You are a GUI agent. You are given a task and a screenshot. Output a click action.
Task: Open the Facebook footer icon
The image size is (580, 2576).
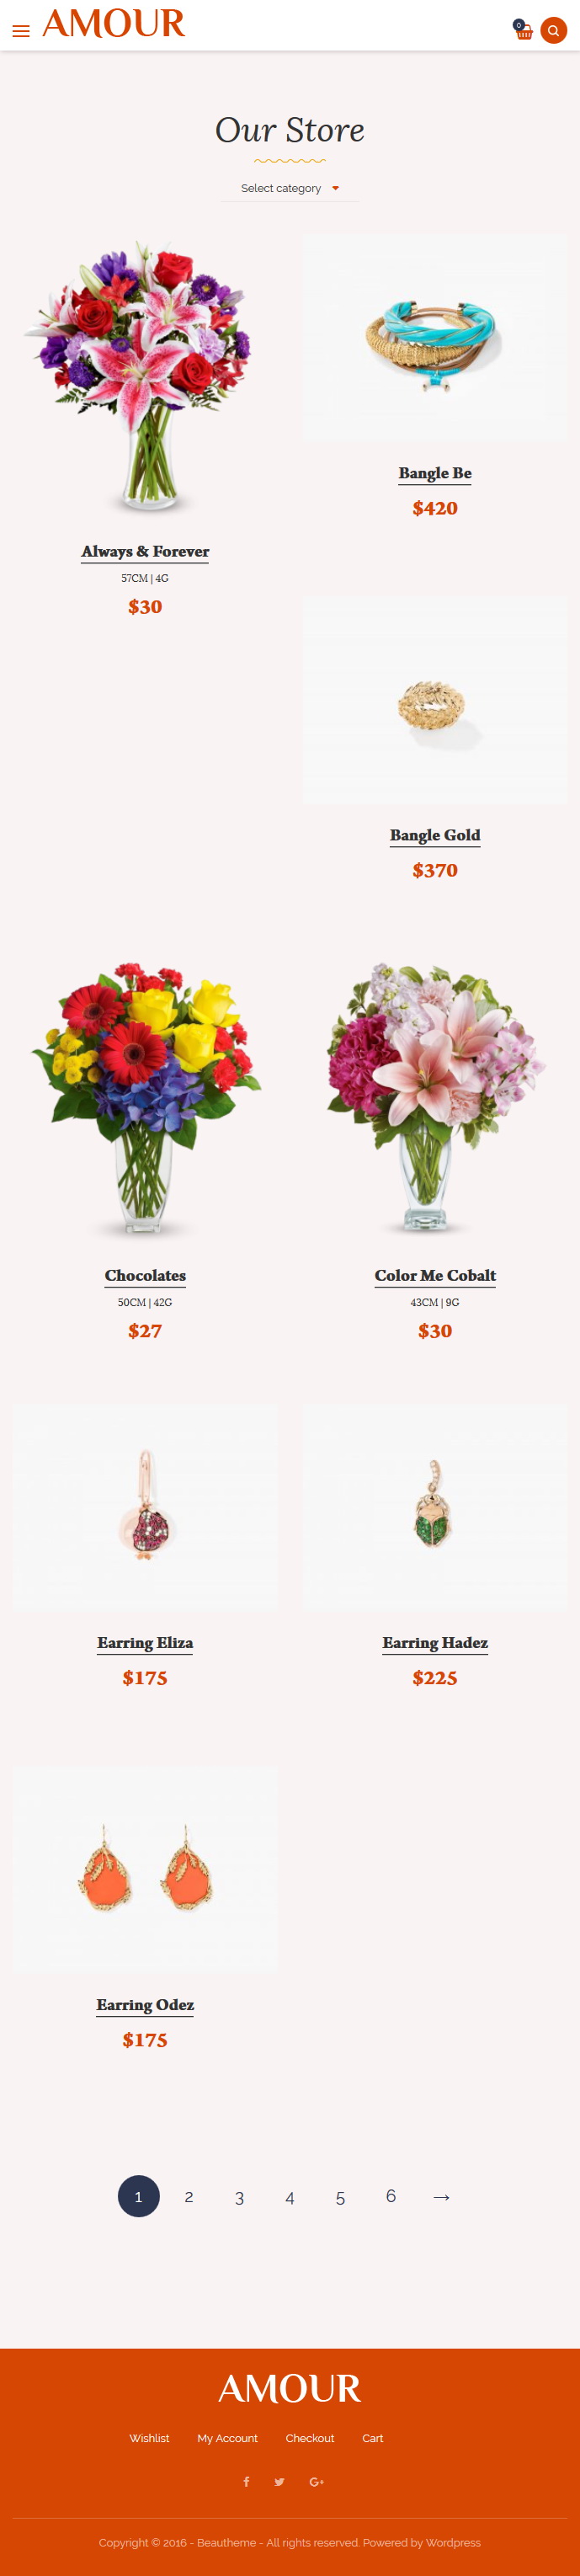click(246, 2481)
